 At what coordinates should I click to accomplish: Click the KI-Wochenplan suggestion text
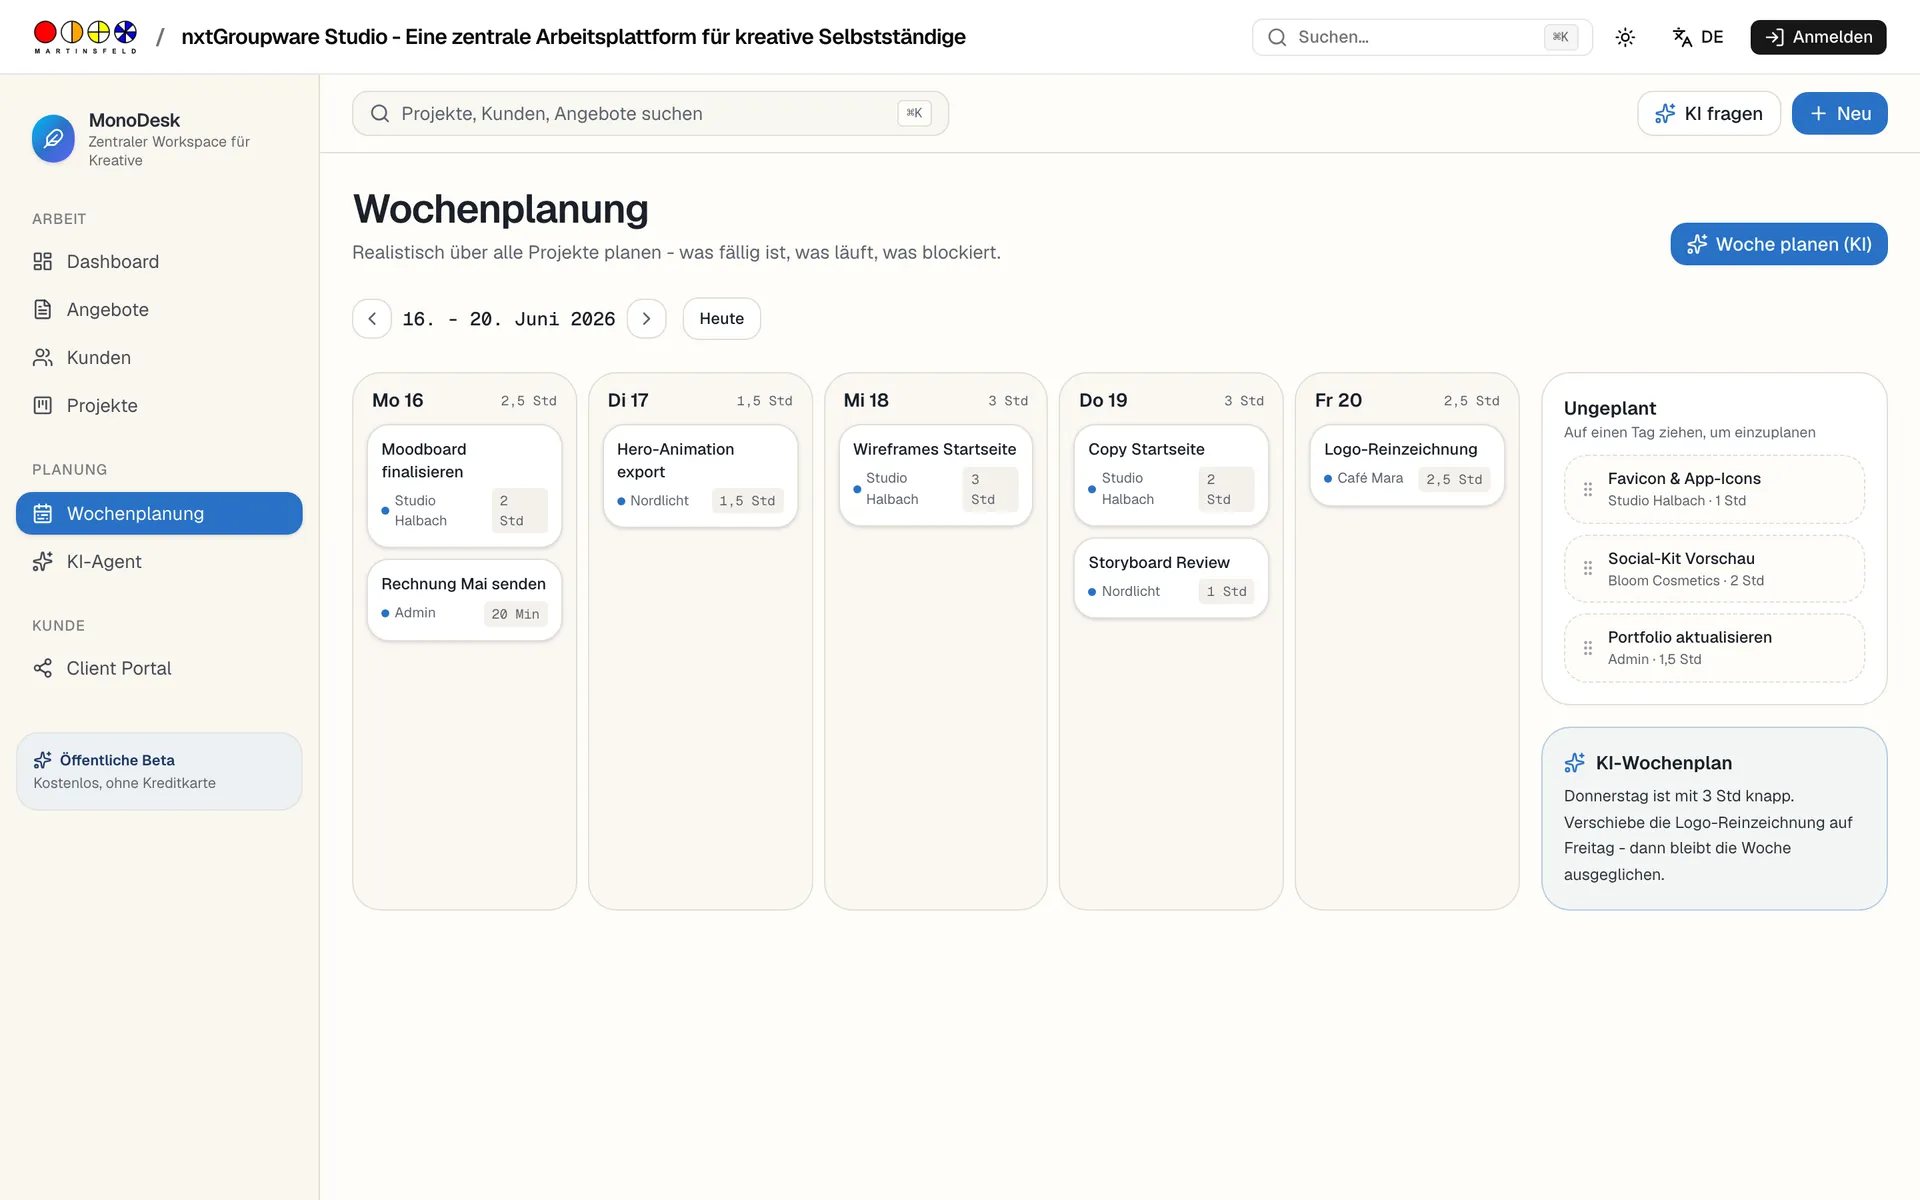[x=1708, y=835]
